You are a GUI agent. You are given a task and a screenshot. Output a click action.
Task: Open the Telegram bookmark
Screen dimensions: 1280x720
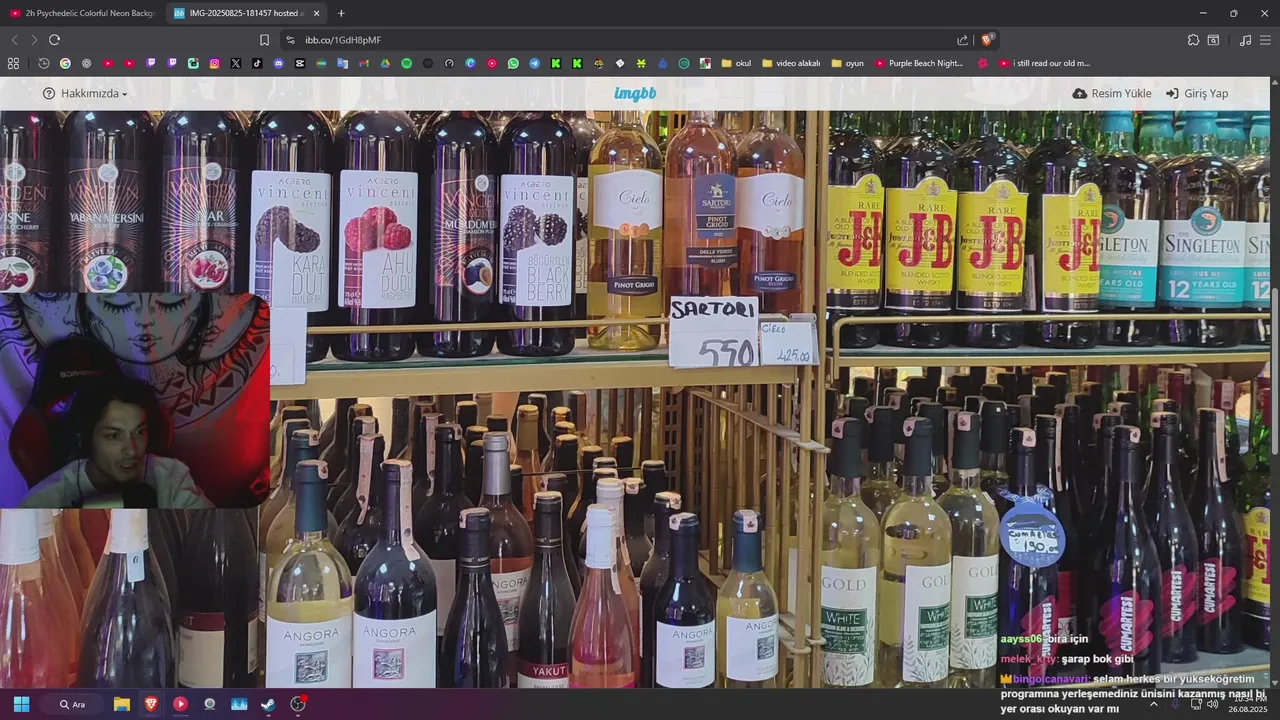click(x=534, y=63)
